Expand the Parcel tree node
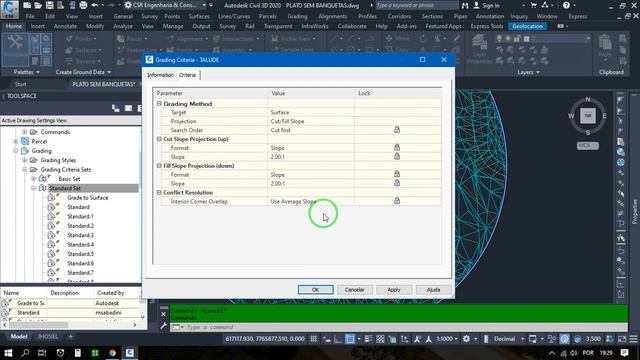640x360 pixels. tap(16, 141)
